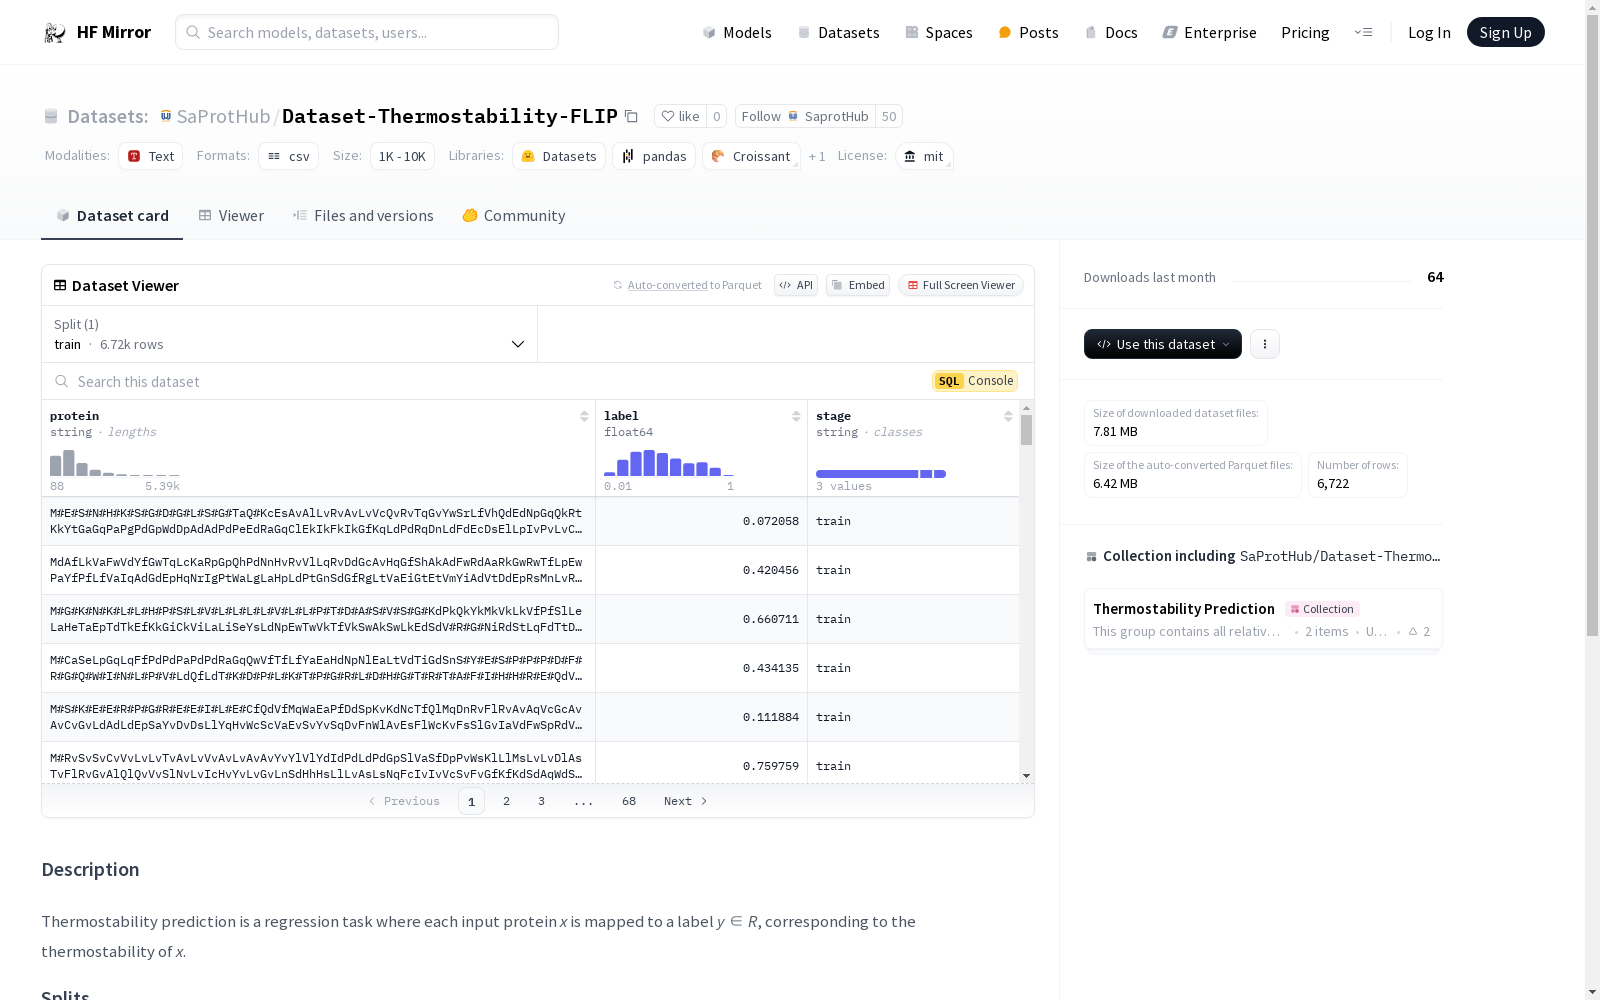Show the +1 additional libraries
Image resolution: width=1600 pixels, height=1000 pixels.
[817, 156]
